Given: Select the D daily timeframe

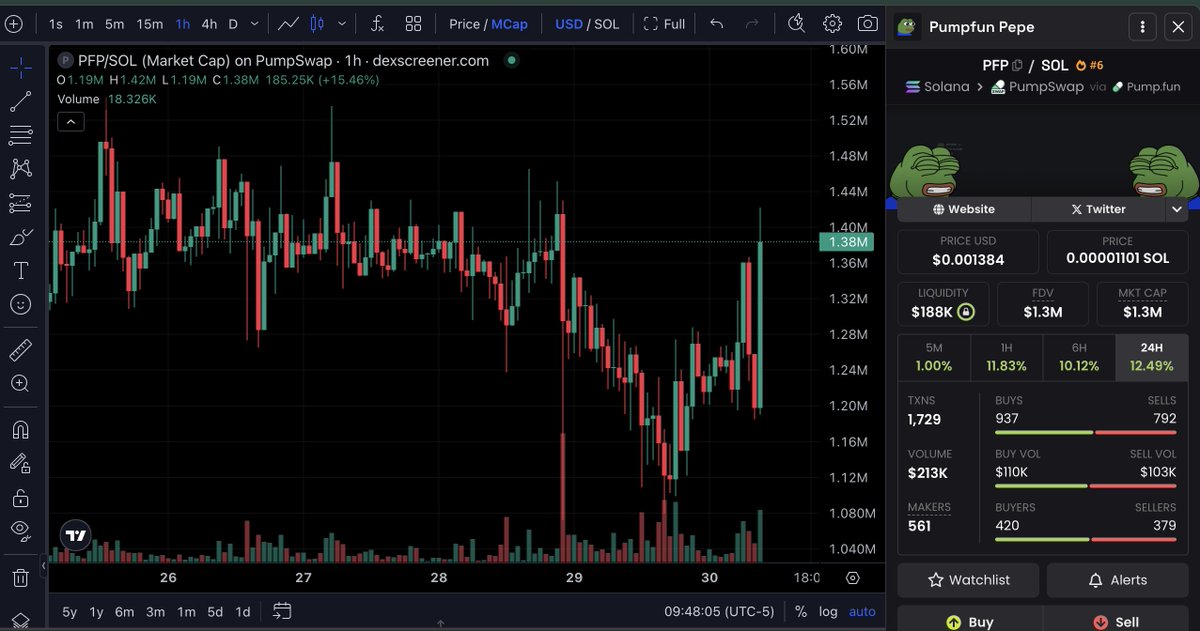Looking at the screenshot, I should click(234, 24).
